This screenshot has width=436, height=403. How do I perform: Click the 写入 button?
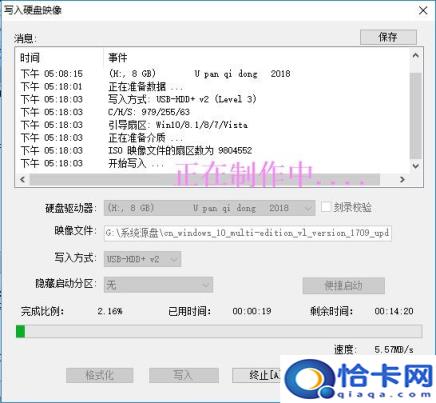[x=184, y=375]
